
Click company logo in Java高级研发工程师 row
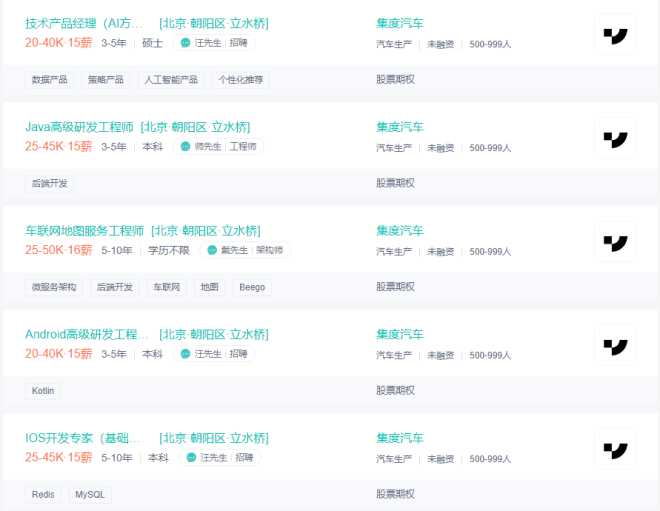coord(615,138)
